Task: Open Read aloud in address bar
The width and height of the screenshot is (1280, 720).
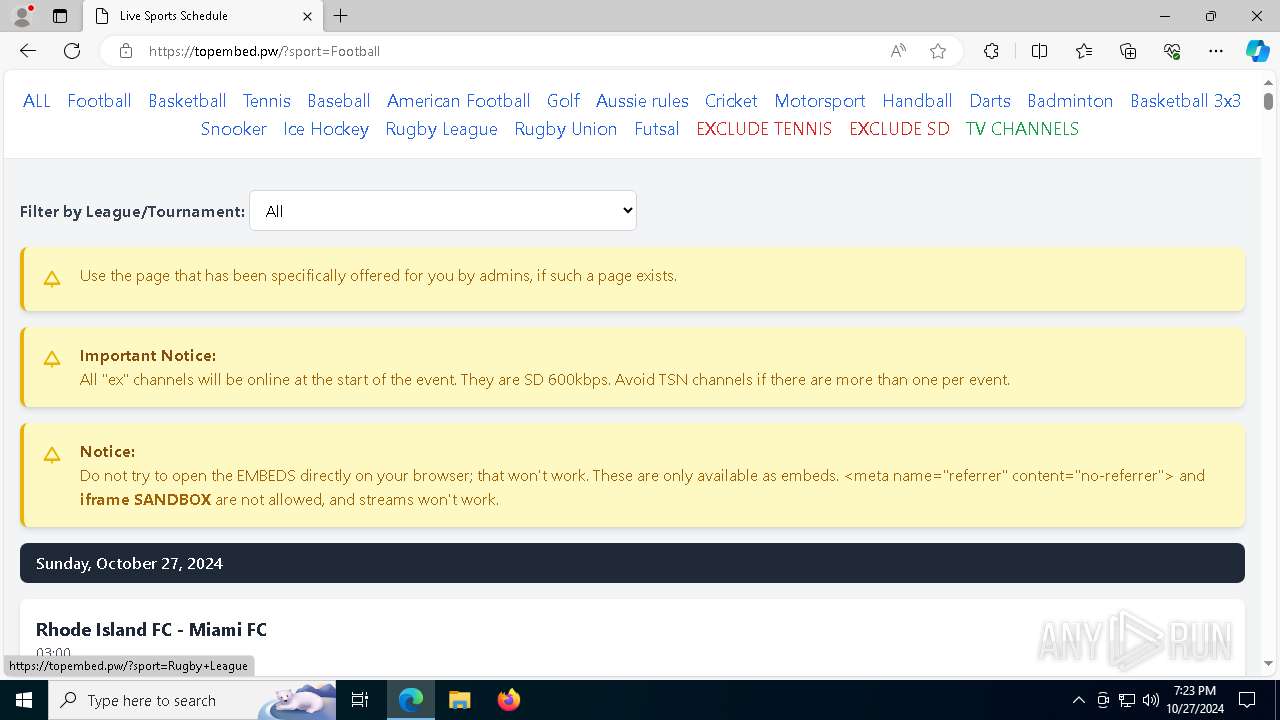Action: click(x=898, y=51)
